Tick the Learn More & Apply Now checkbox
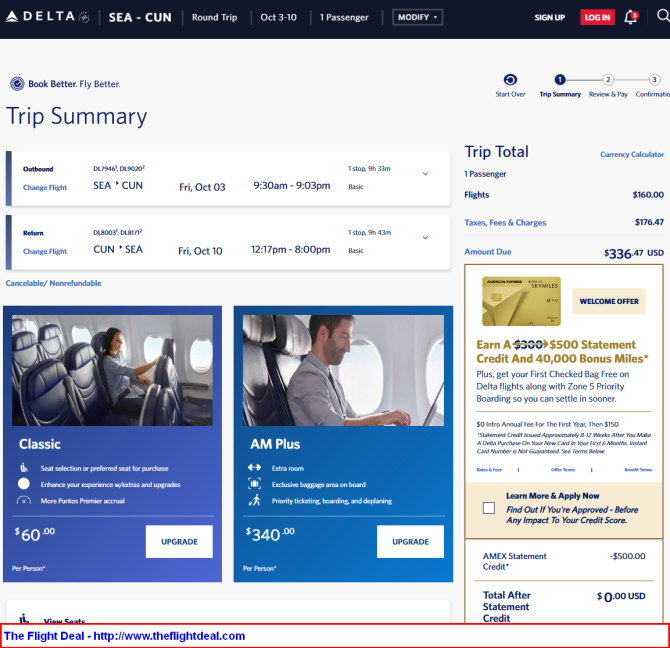This screenshot has width=670, height=648. (x=489, y=508)
